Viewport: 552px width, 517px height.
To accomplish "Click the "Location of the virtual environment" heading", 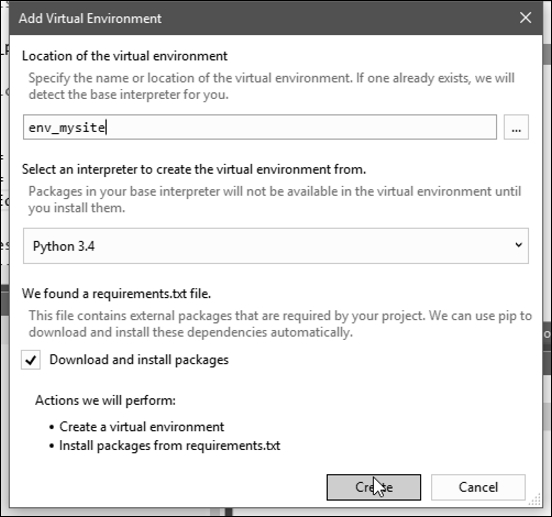I will tap(125, 56).
